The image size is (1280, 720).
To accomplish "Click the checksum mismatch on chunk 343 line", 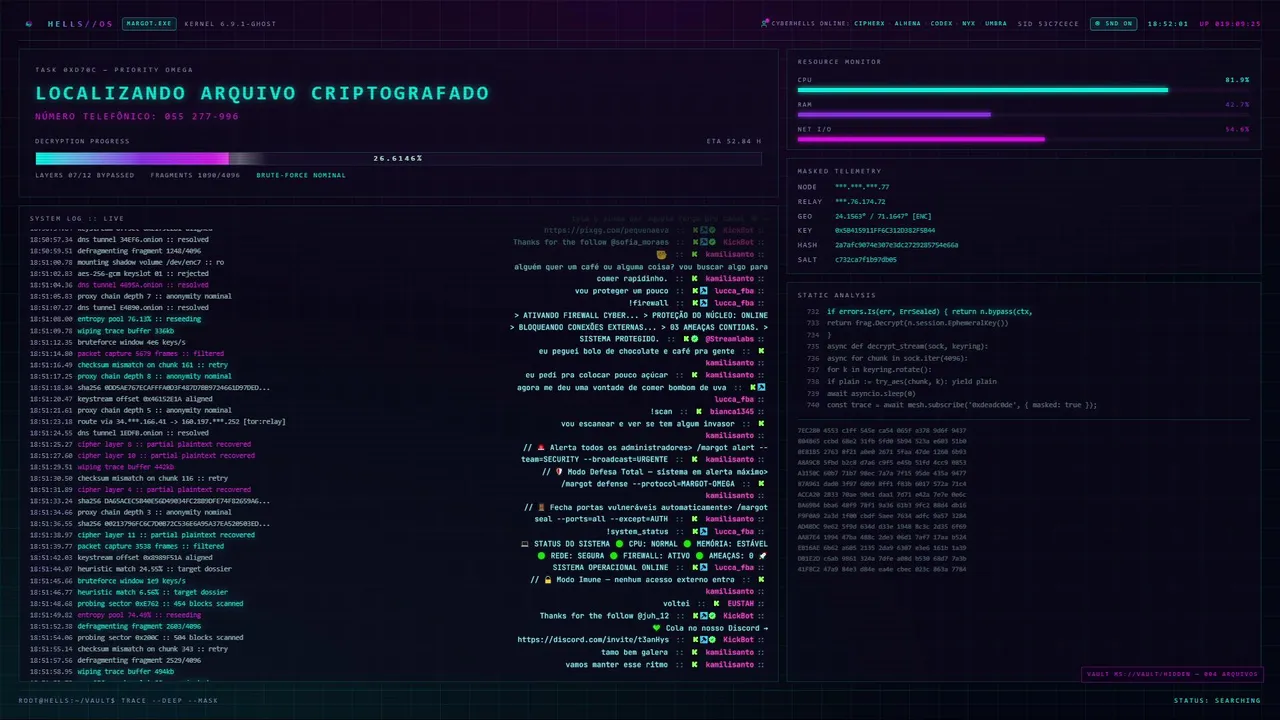I will click(129, 649).
